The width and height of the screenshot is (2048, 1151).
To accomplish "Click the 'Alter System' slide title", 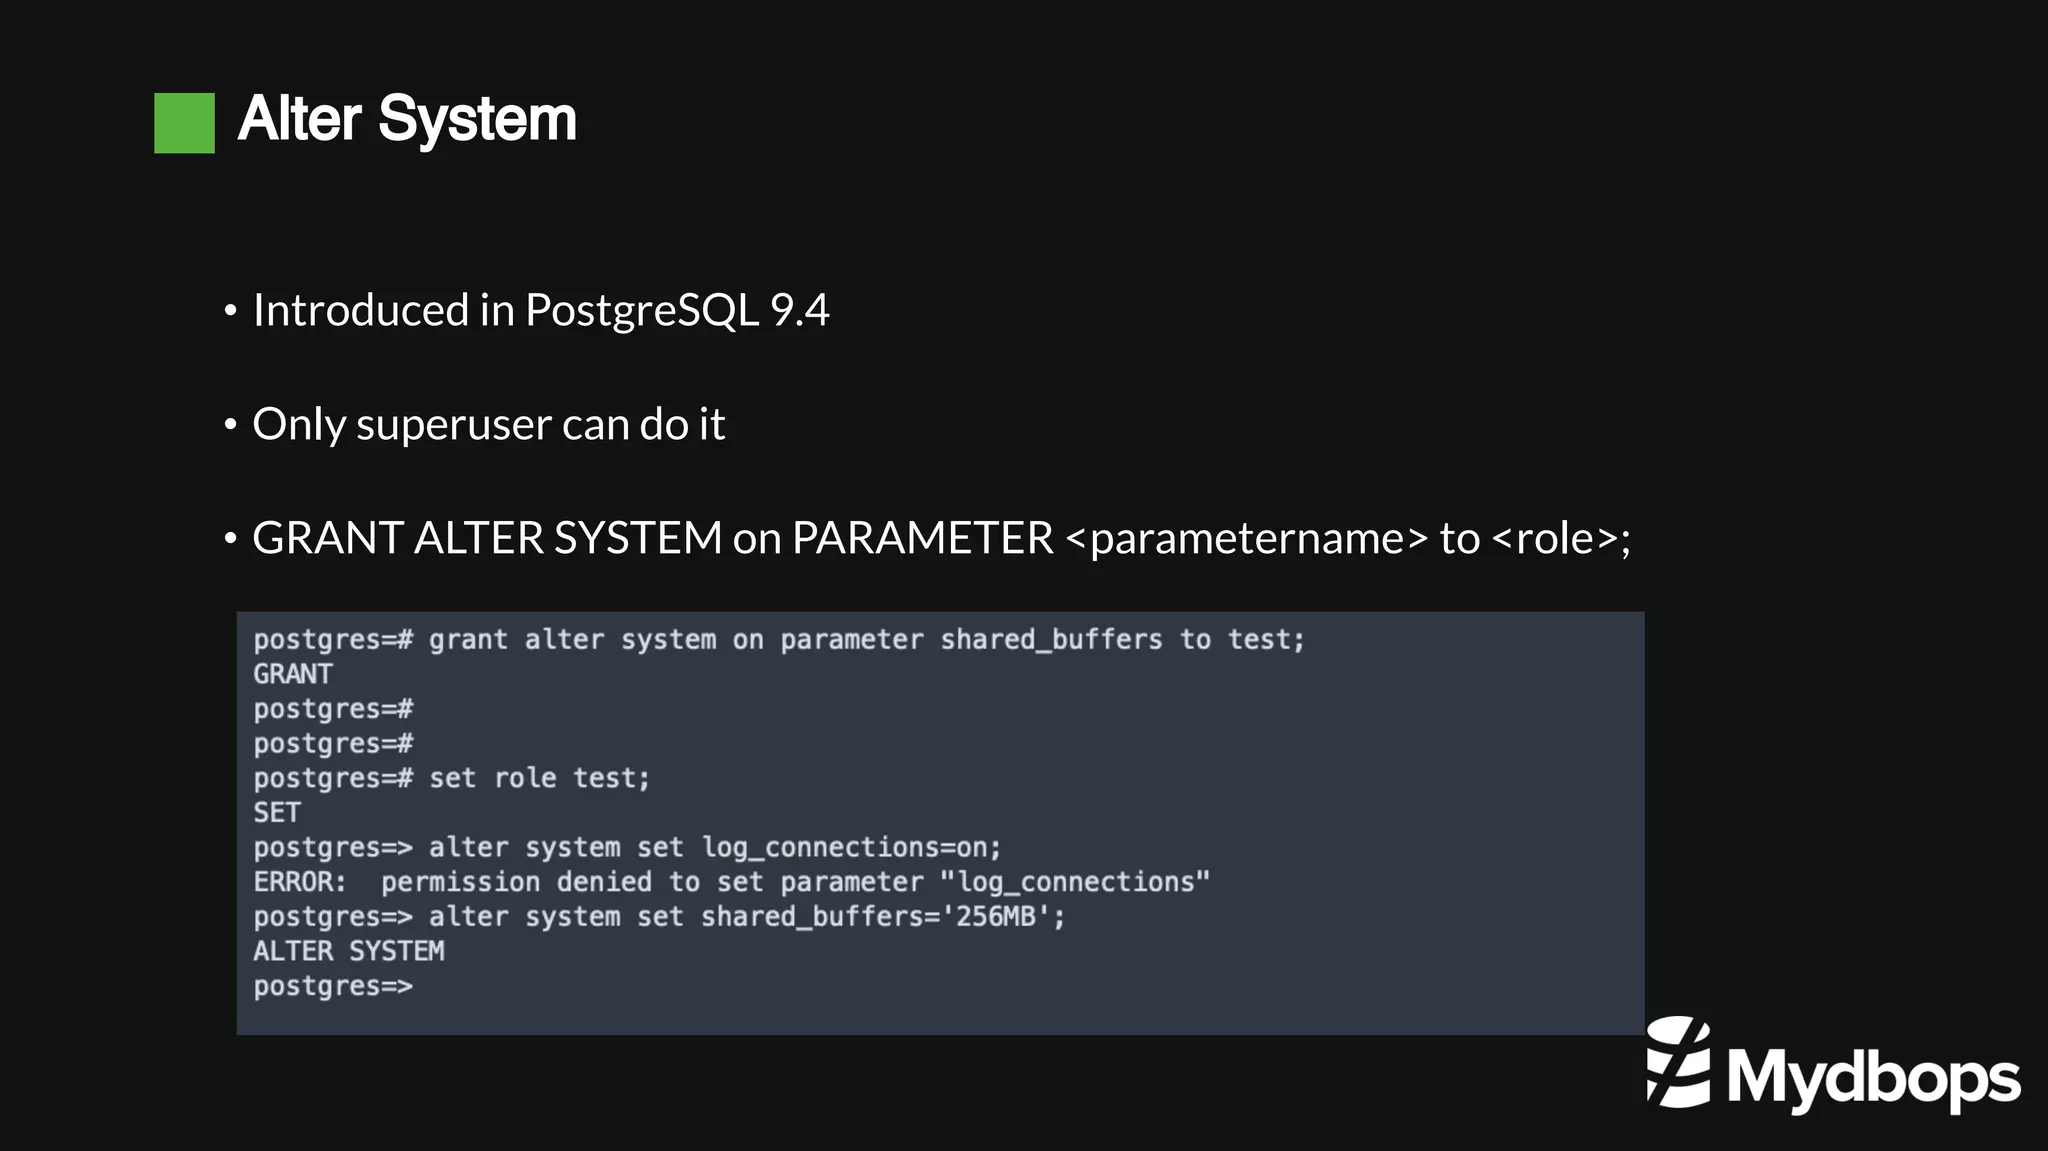I will click(x=407, y=119).
